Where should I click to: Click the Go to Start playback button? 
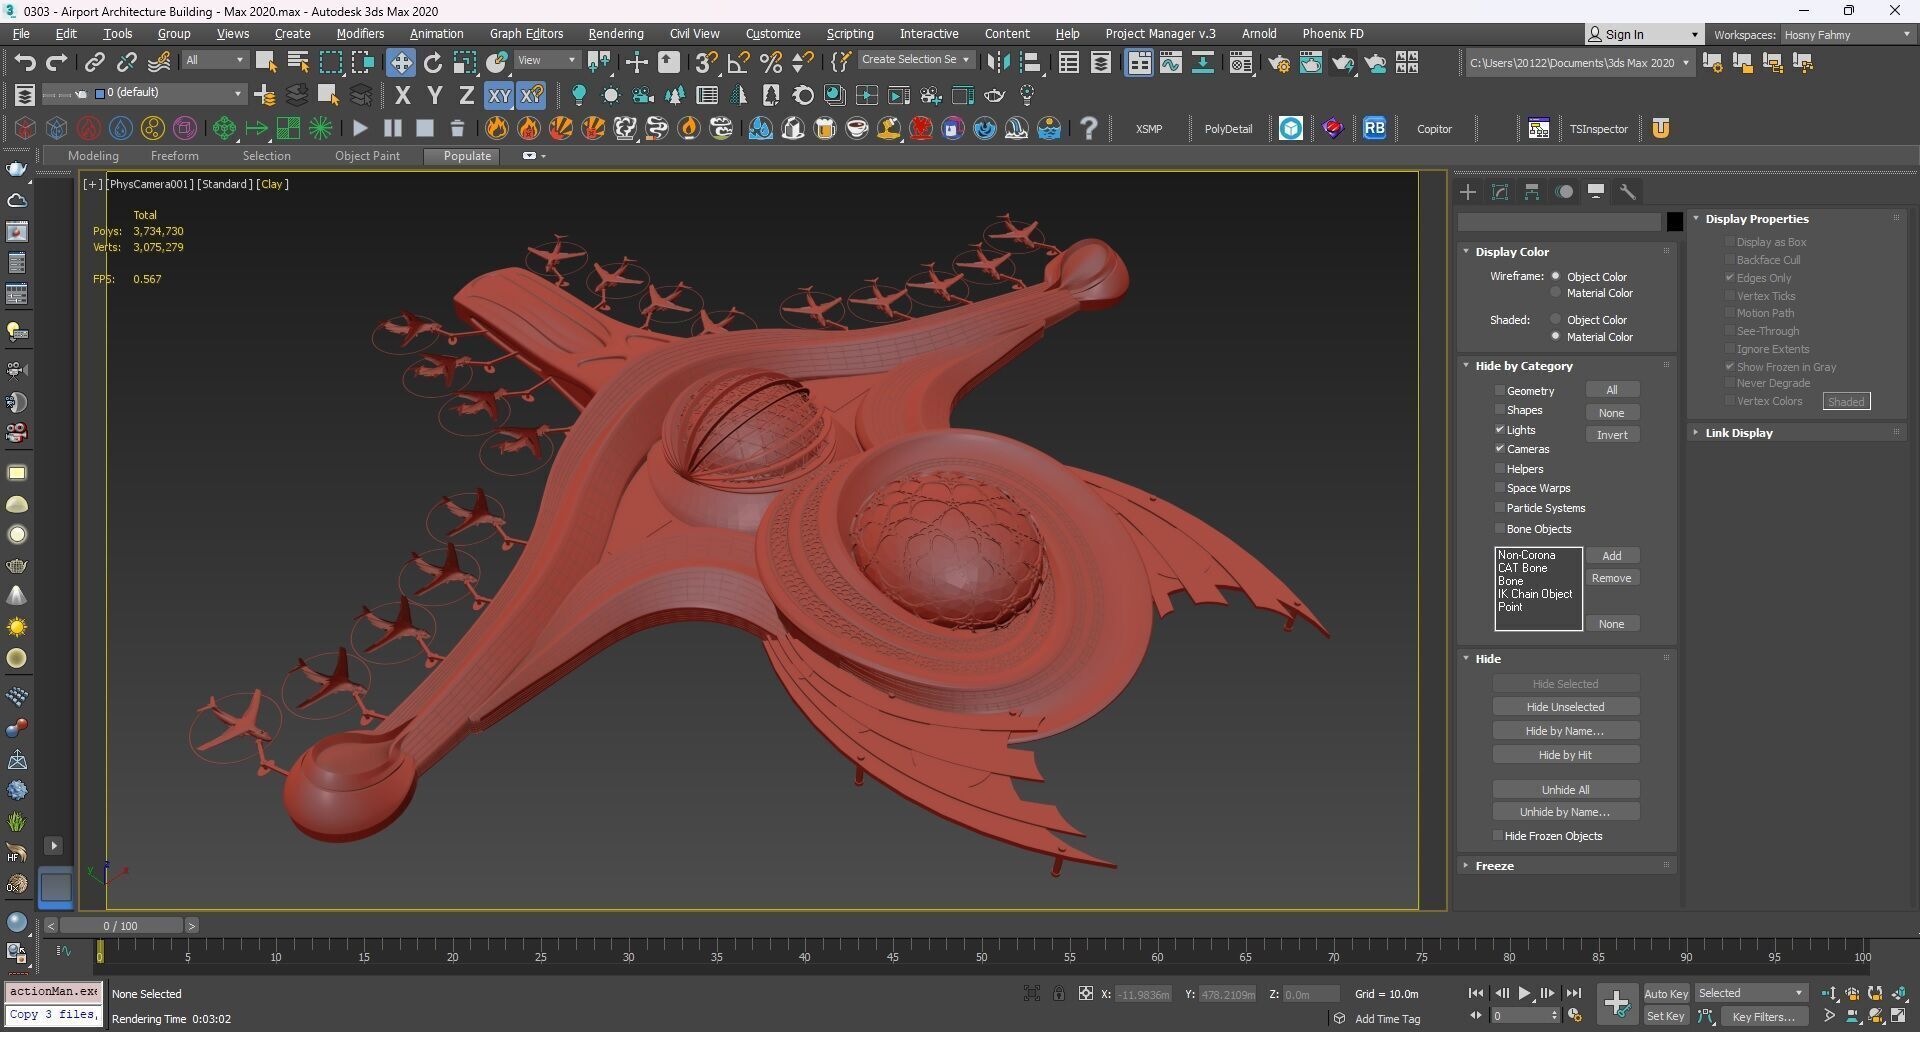1476,994
